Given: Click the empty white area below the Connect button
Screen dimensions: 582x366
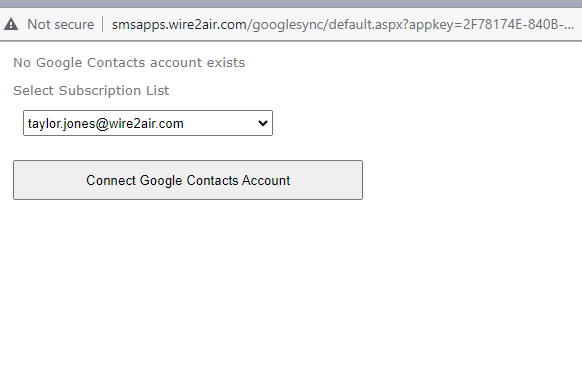Looking at the screenshot, I should click(x=291, y=282).
